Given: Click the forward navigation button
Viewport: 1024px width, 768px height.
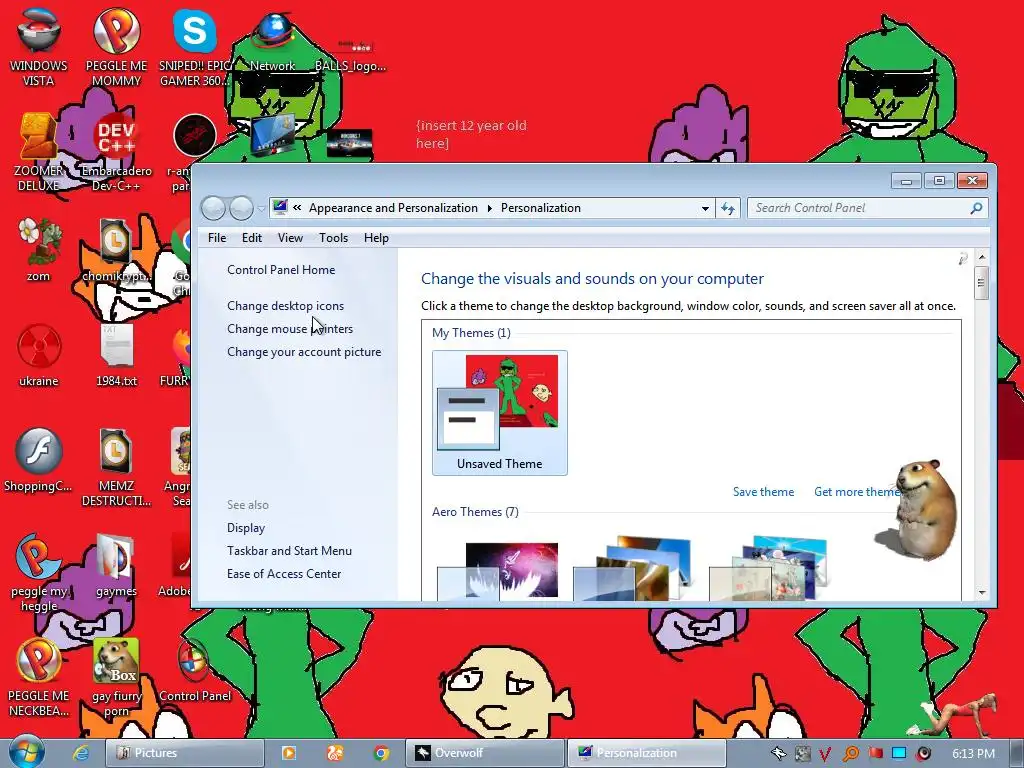Looking at the screenshot, I should (242, 208).
